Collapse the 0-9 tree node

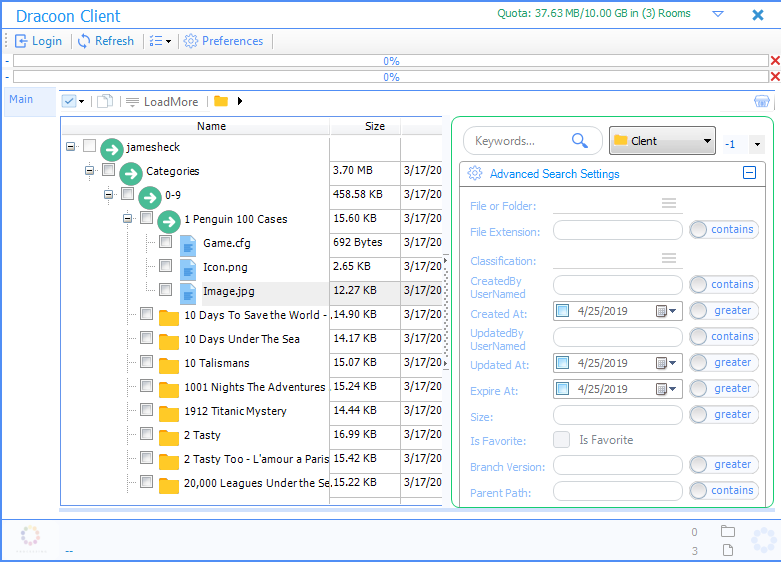(109, 195)
